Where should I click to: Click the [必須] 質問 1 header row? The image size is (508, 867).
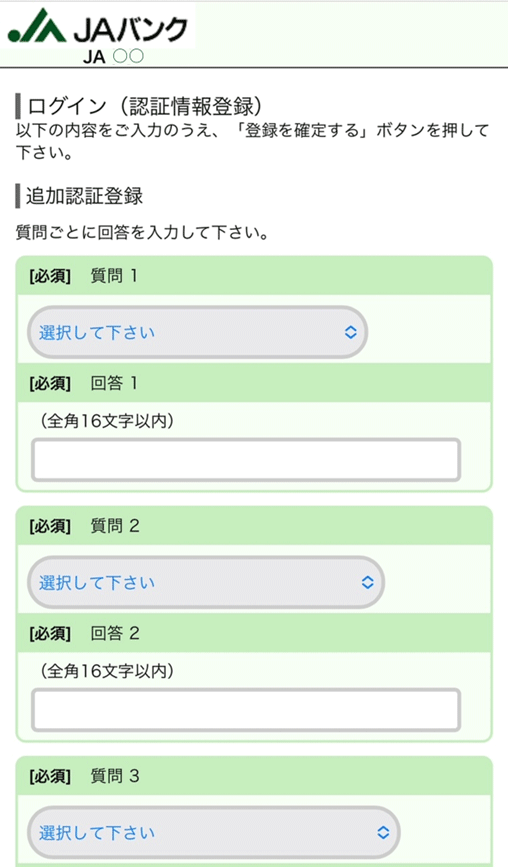coord(254,275)
